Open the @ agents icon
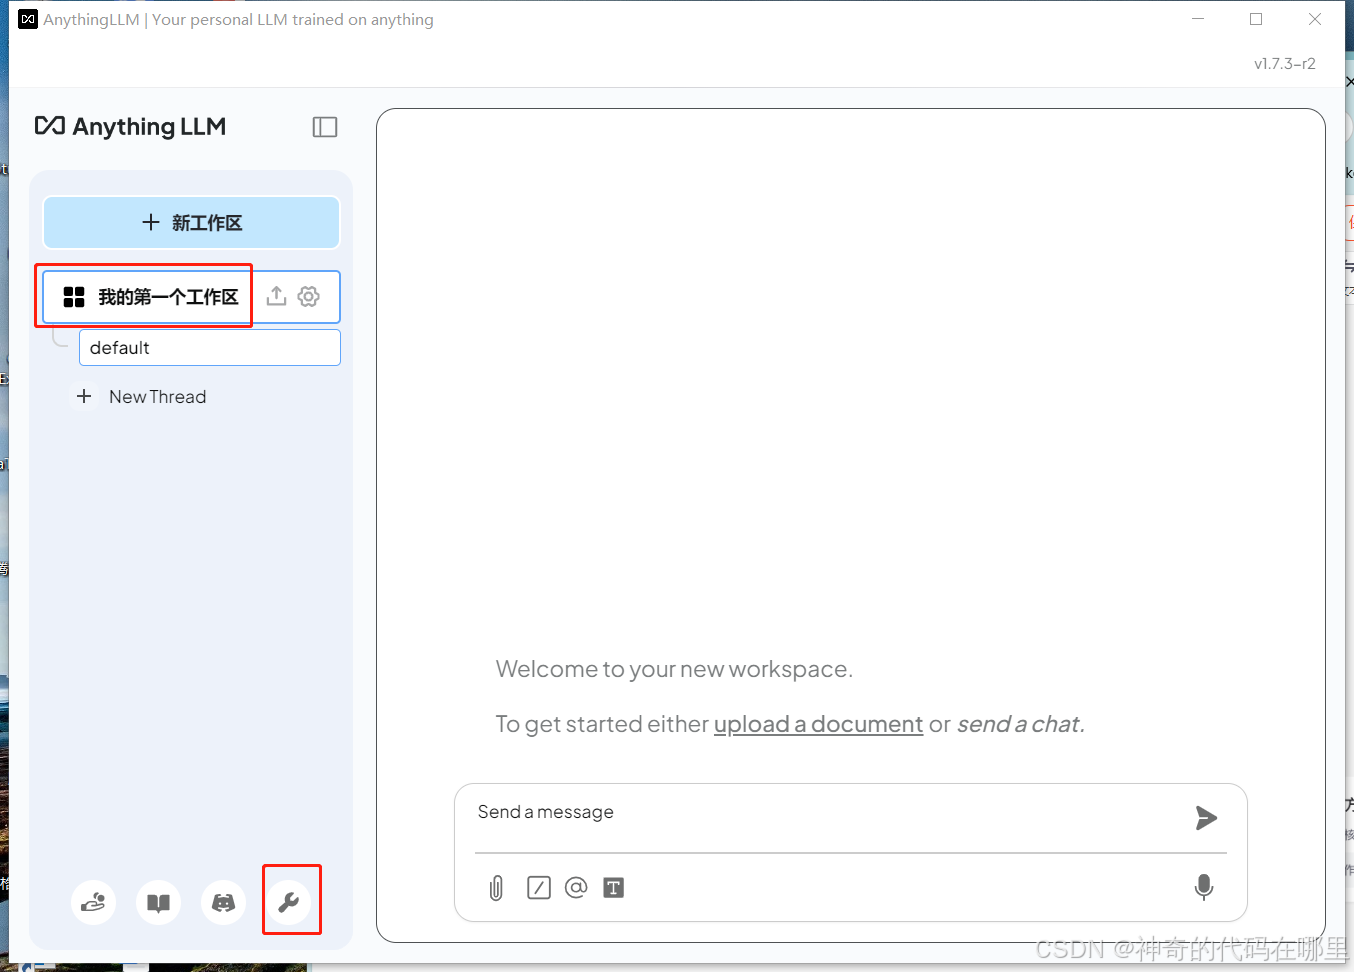Image resolution: width=1354 pixels, height=972 pixels. [x=576, y=887]
